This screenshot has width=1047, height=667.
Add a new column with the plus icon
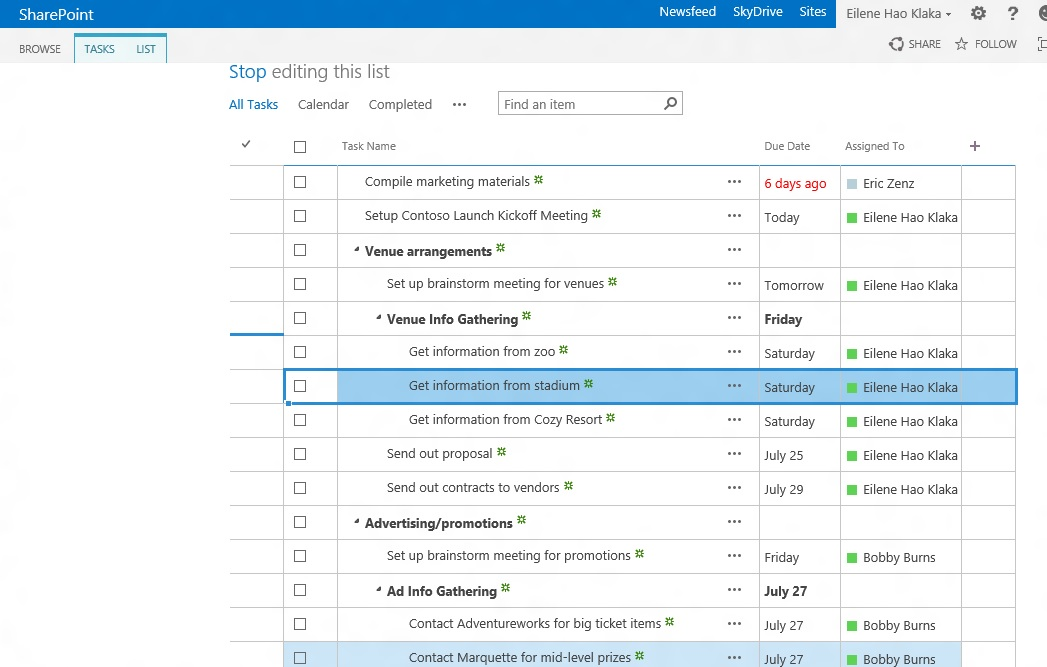click(974, 146)
